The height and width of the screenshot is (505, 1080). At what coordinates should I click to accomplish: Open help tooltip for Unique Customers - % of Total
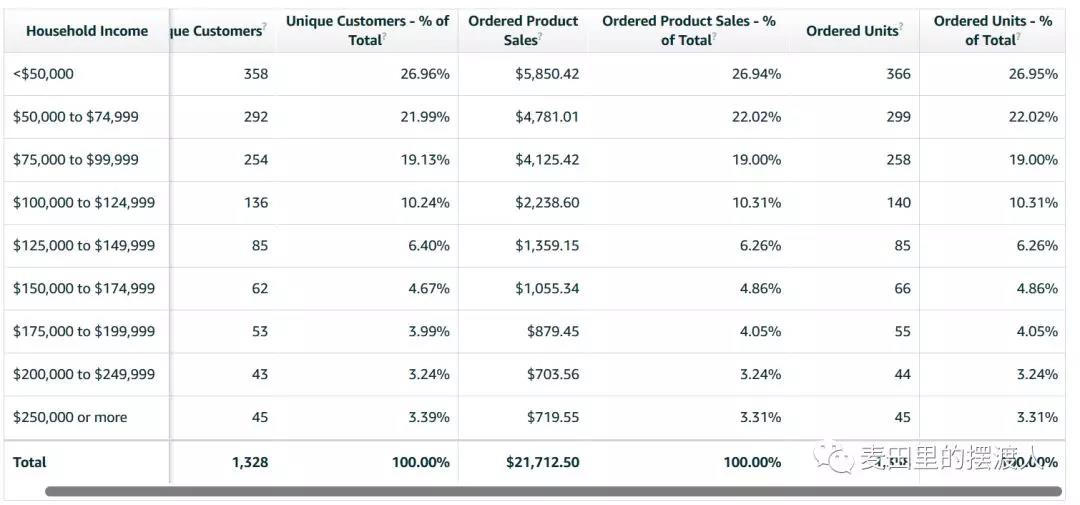pyautogui.click(x=385, y=36)
